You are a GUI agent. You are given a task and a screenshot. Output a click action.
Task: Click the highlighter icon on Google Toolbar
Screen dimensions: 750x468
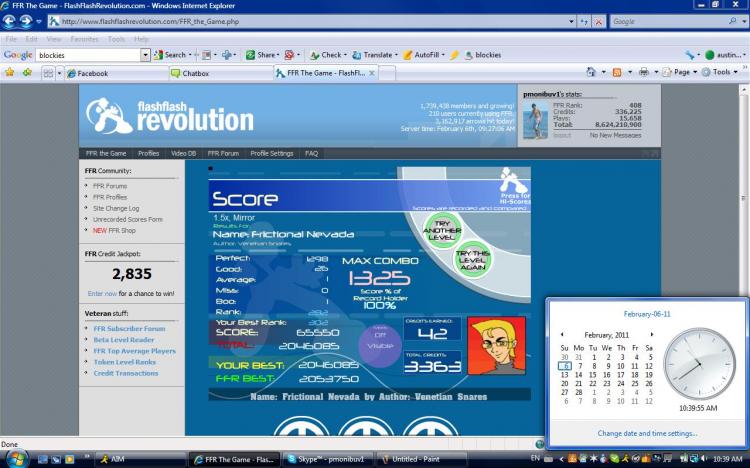(454, 55)
